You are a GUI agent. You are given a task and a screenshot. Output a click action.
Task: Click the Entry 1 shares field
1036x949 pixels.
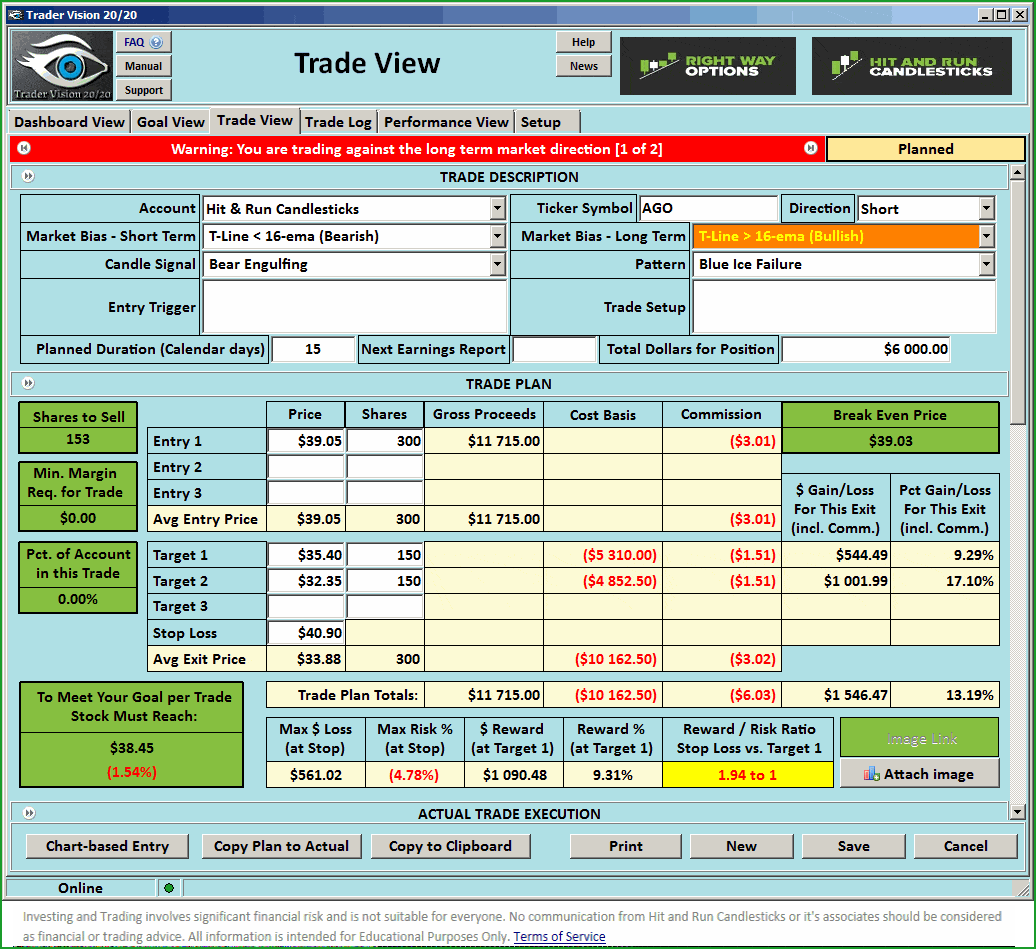[385, 441]
